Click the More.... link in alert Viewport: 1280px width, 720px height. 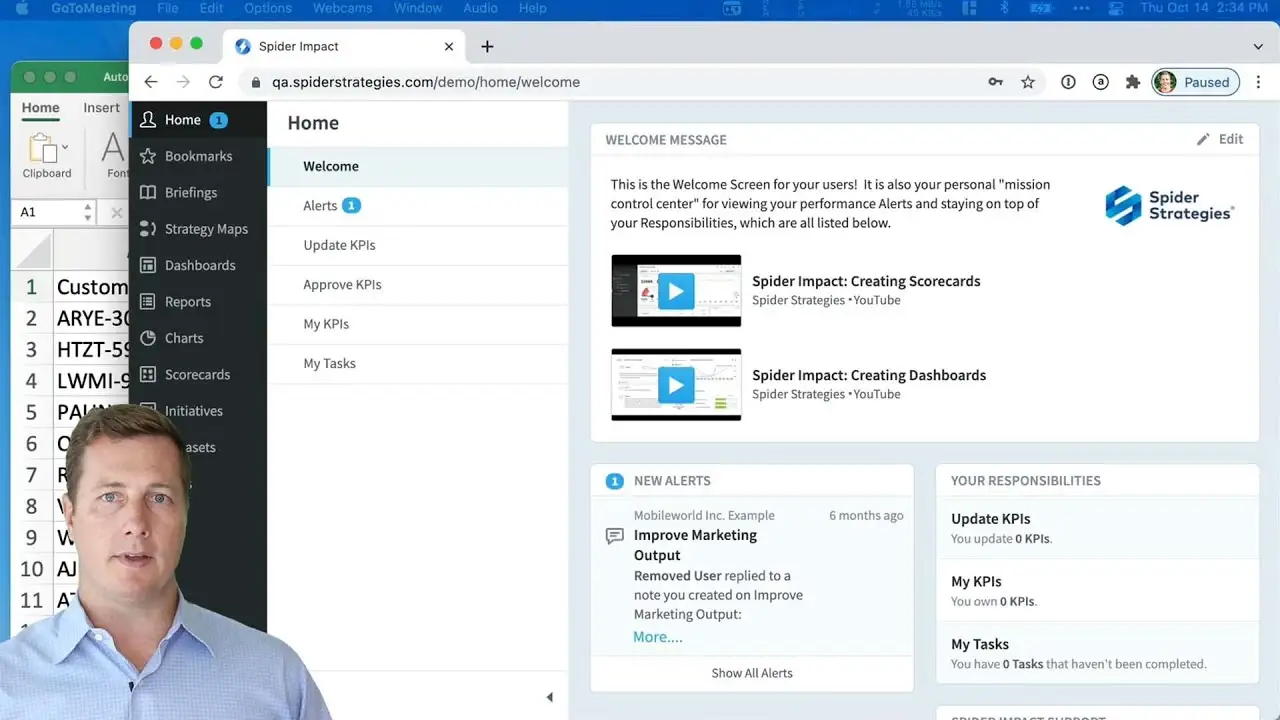pos(658,637)
